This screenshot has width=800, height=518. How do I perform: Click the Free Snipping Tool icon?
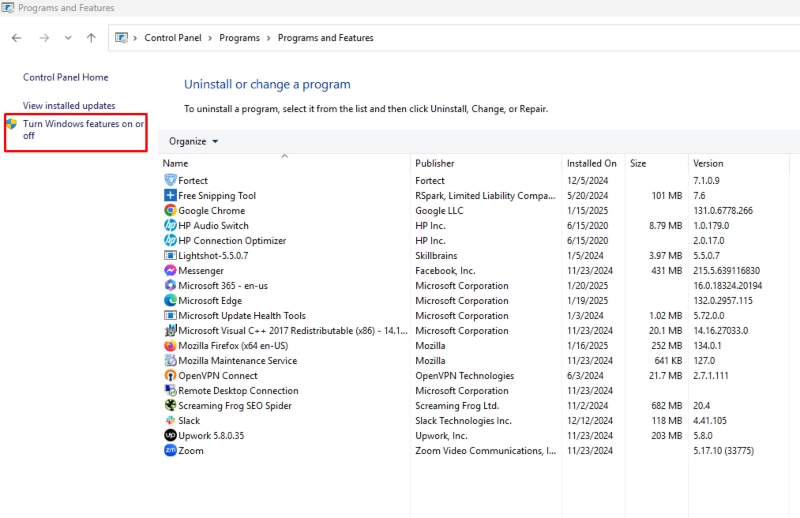(170, 195)
